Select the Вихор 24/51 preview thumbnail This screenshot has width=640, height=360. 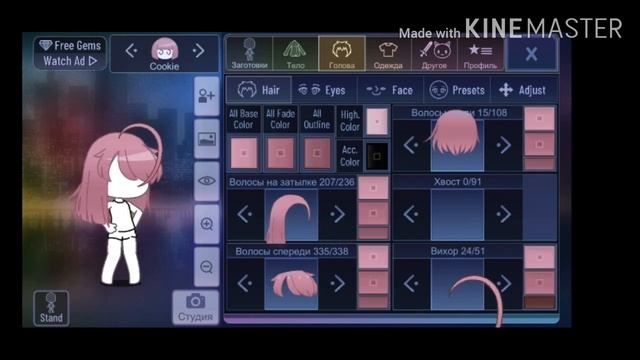457,284
